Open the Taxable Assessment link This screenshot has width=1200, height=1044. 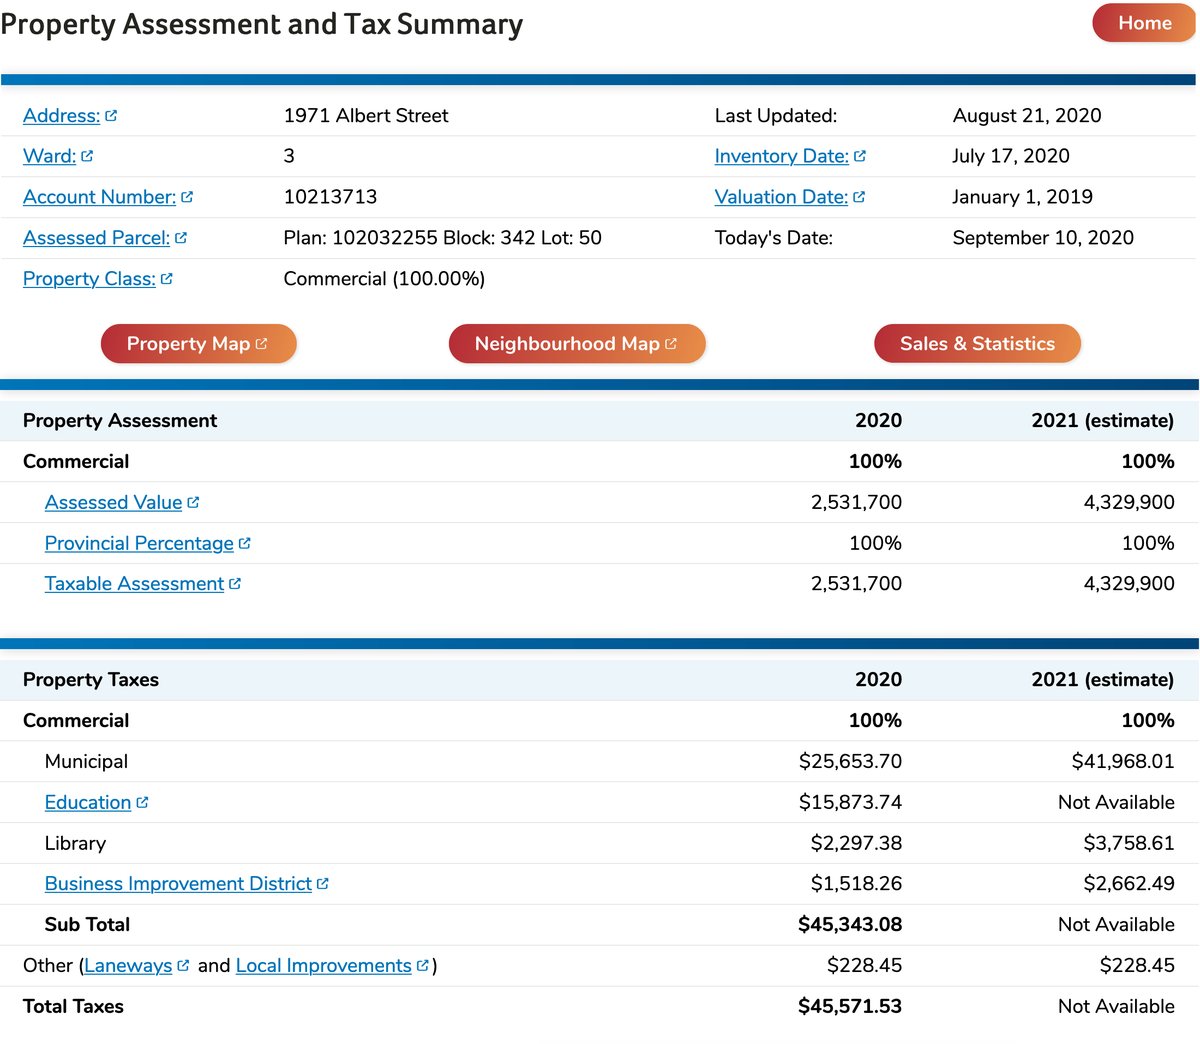134,583
